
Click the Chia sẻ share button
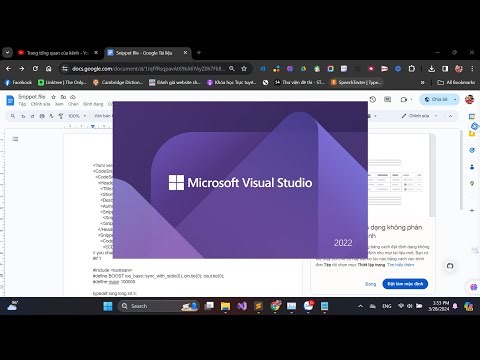click(x=436, y=99)
